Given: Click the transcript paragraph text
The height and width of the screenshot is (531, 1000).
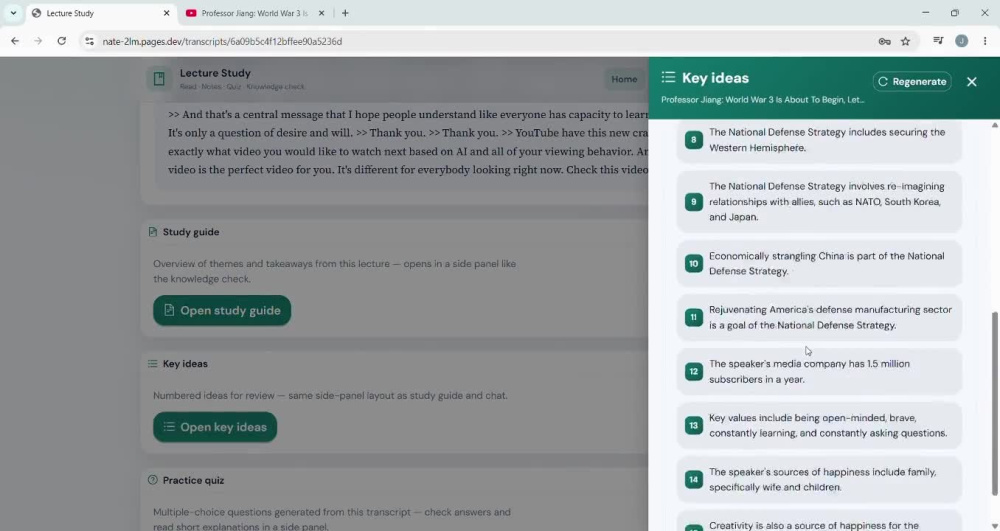Looking at the screenshot, I should click(x=408, y=142).
